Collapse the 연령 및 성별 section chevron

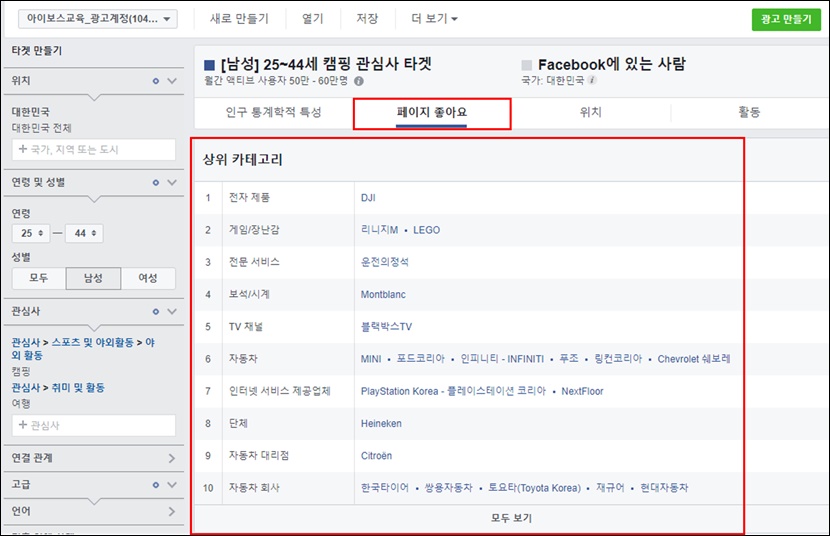[x=172, y=183]
